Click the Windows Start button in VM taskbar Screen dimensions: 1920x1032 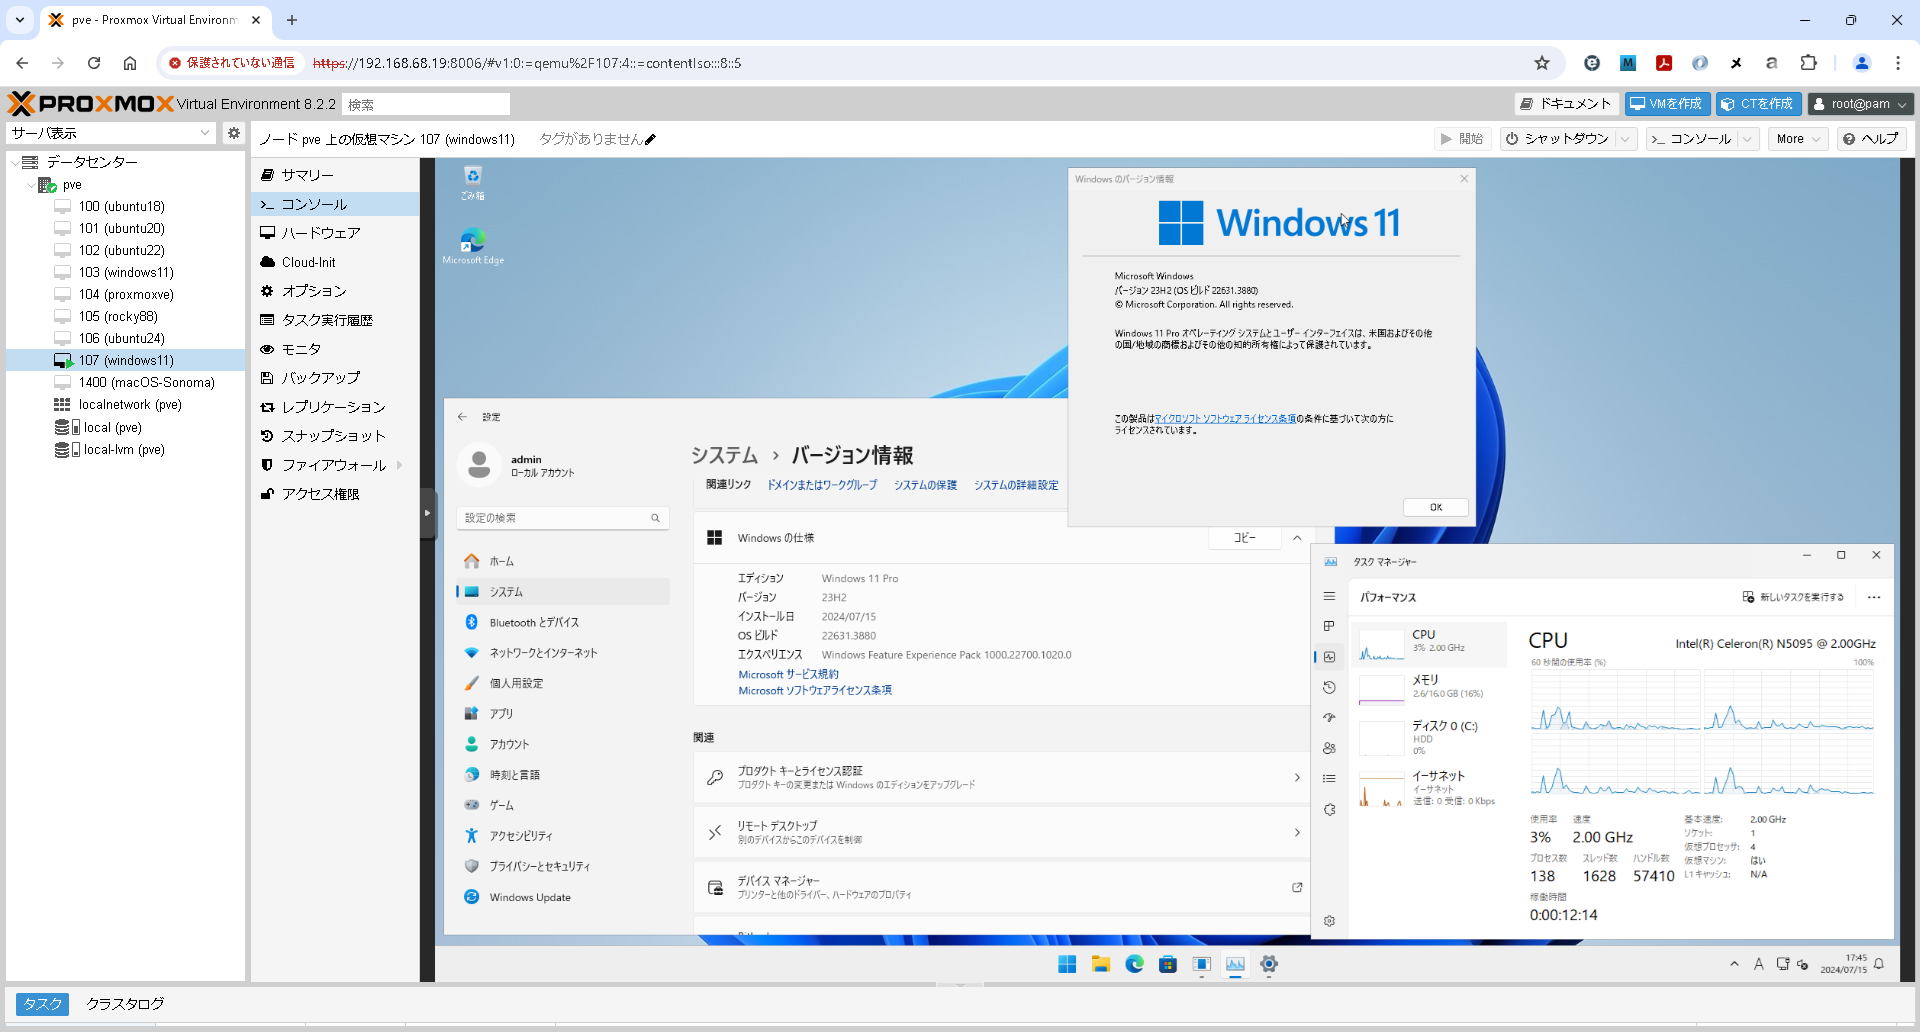[1067, 964]
